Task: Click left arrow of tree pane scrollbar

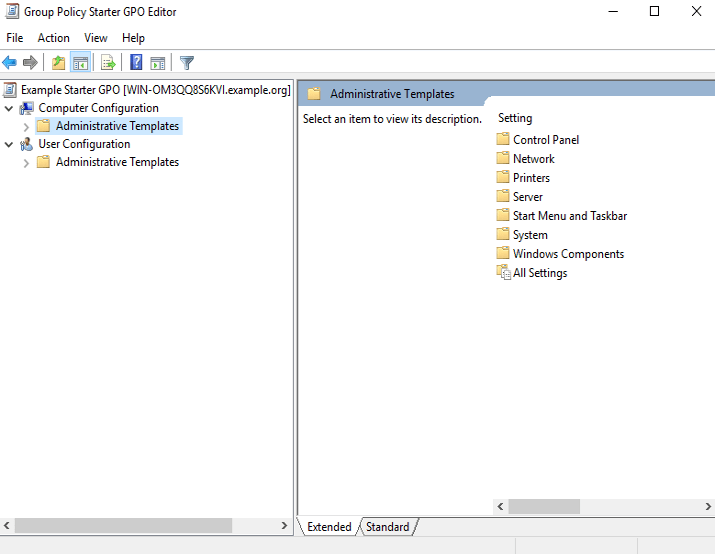Action: coord(7,525)
